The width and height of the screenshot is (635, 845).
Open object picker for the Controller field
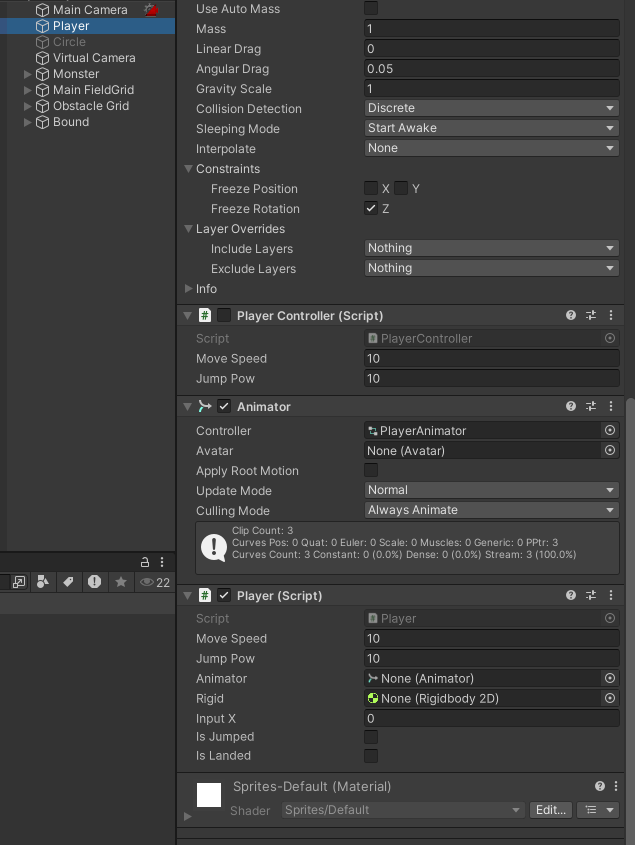click(x=610, y=430)
